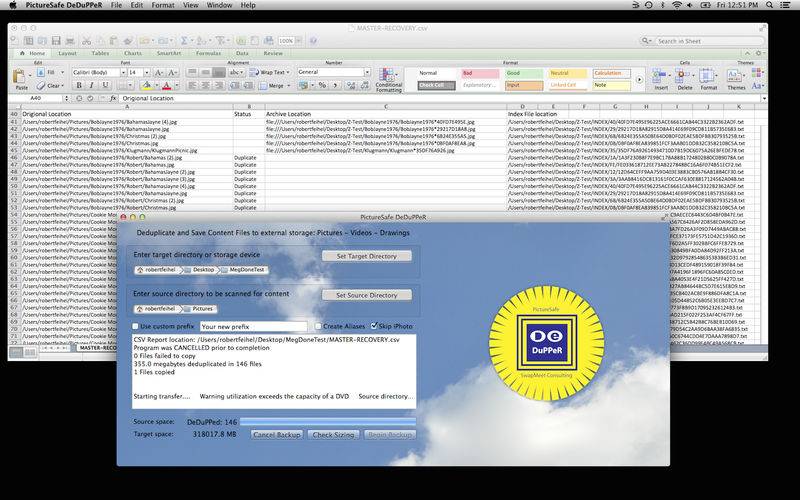
Task: Switch to the Layout ribbon tab
Action: coord(67,53)
